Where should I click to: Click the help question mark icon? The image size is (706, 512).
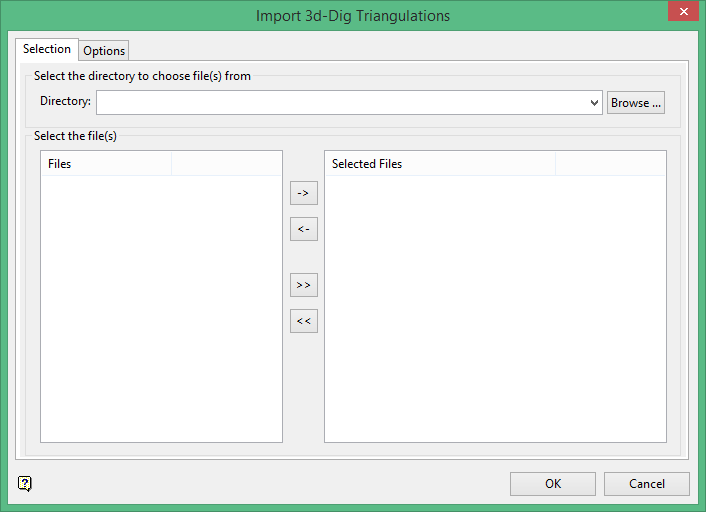[25, 484]
